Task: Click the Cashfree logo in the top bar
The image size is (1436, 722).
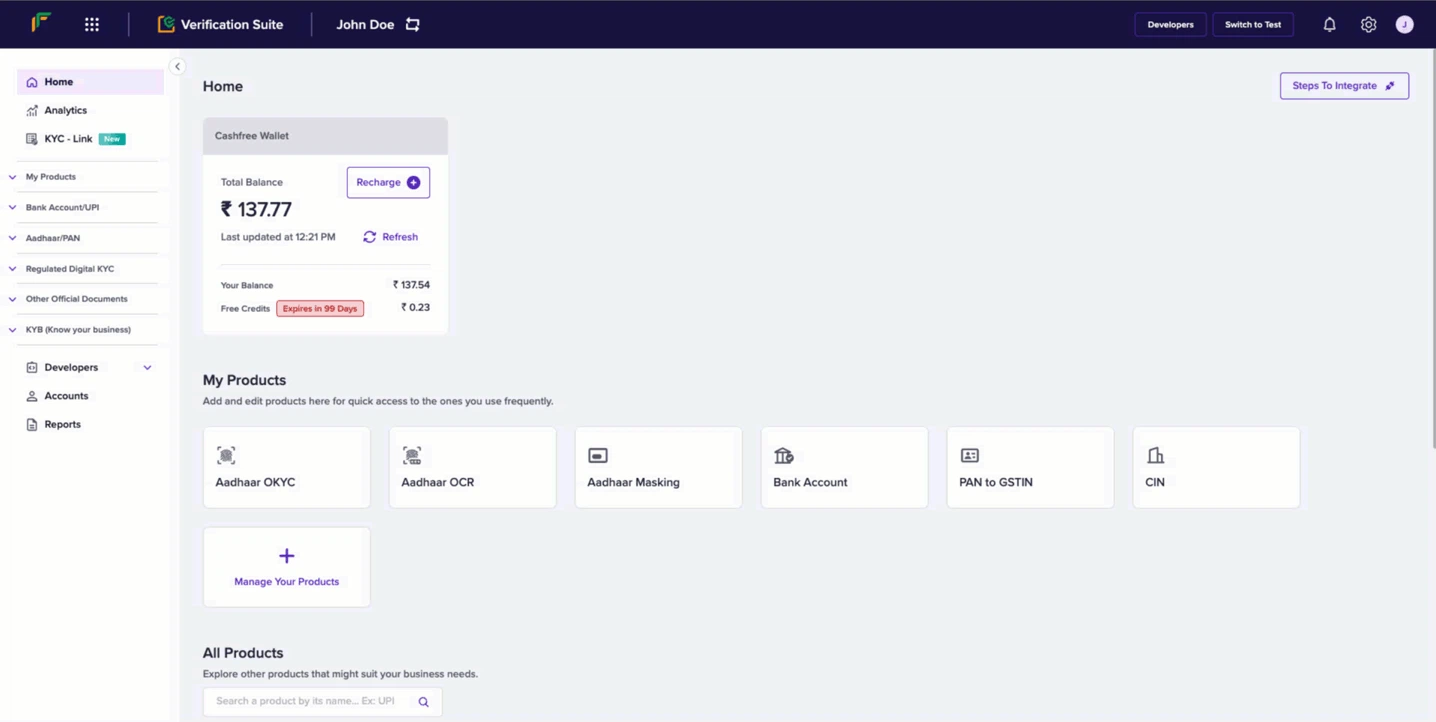Action: click(41, 23)
